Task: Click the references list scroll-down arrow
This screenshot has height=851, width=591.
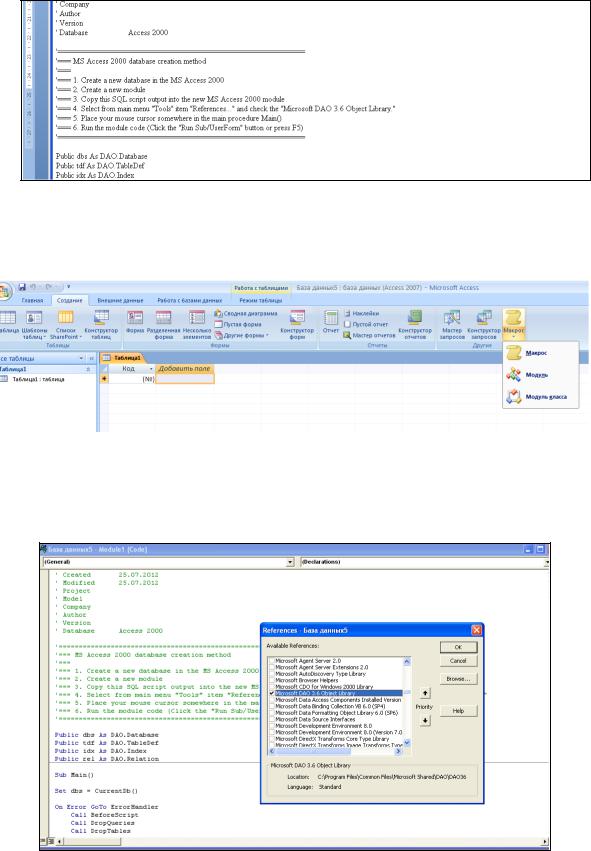Action: (407, 744)
